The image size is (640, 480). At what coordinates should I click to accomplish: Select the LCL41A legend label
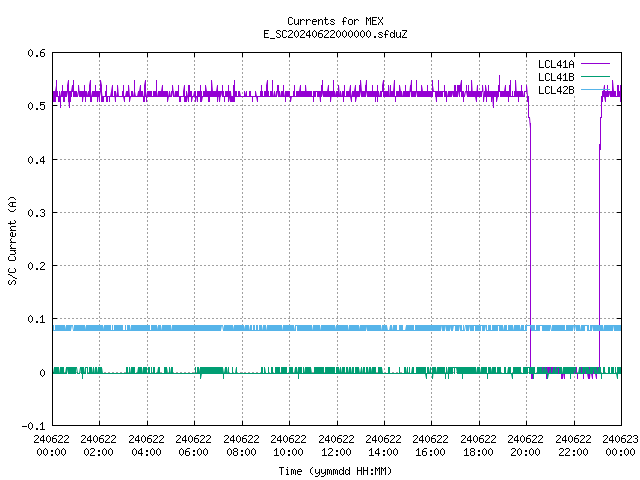556,64
